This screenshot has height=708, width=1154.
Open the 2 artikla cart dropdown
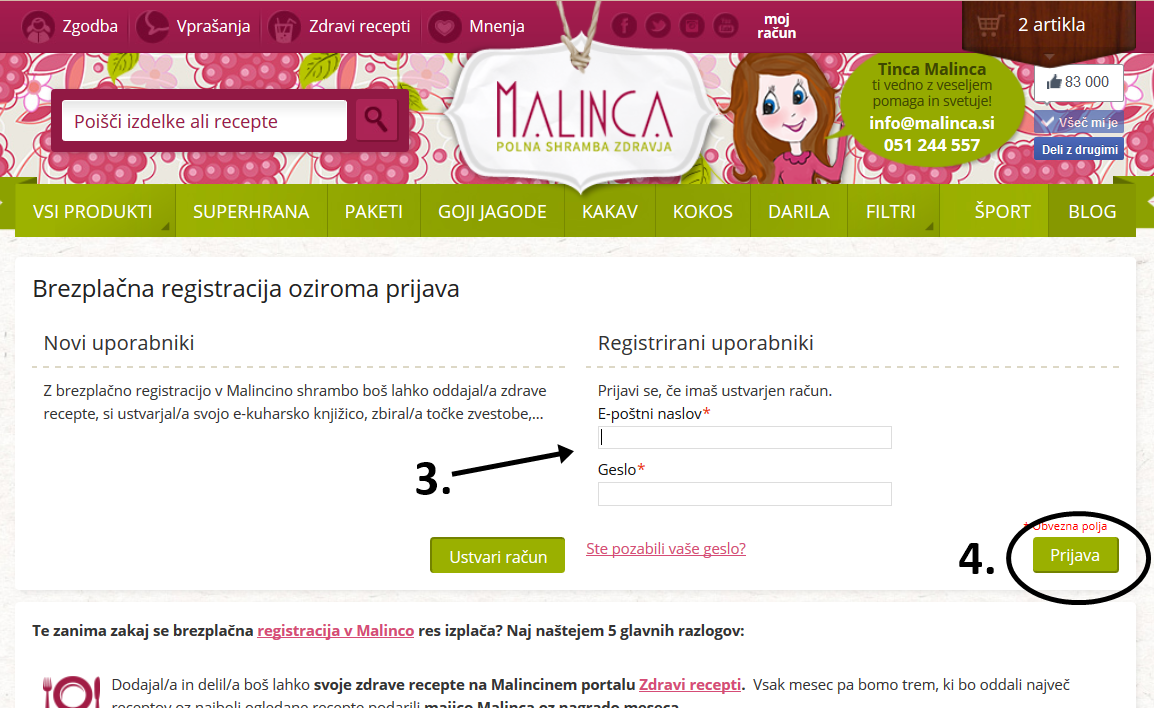1051,25
